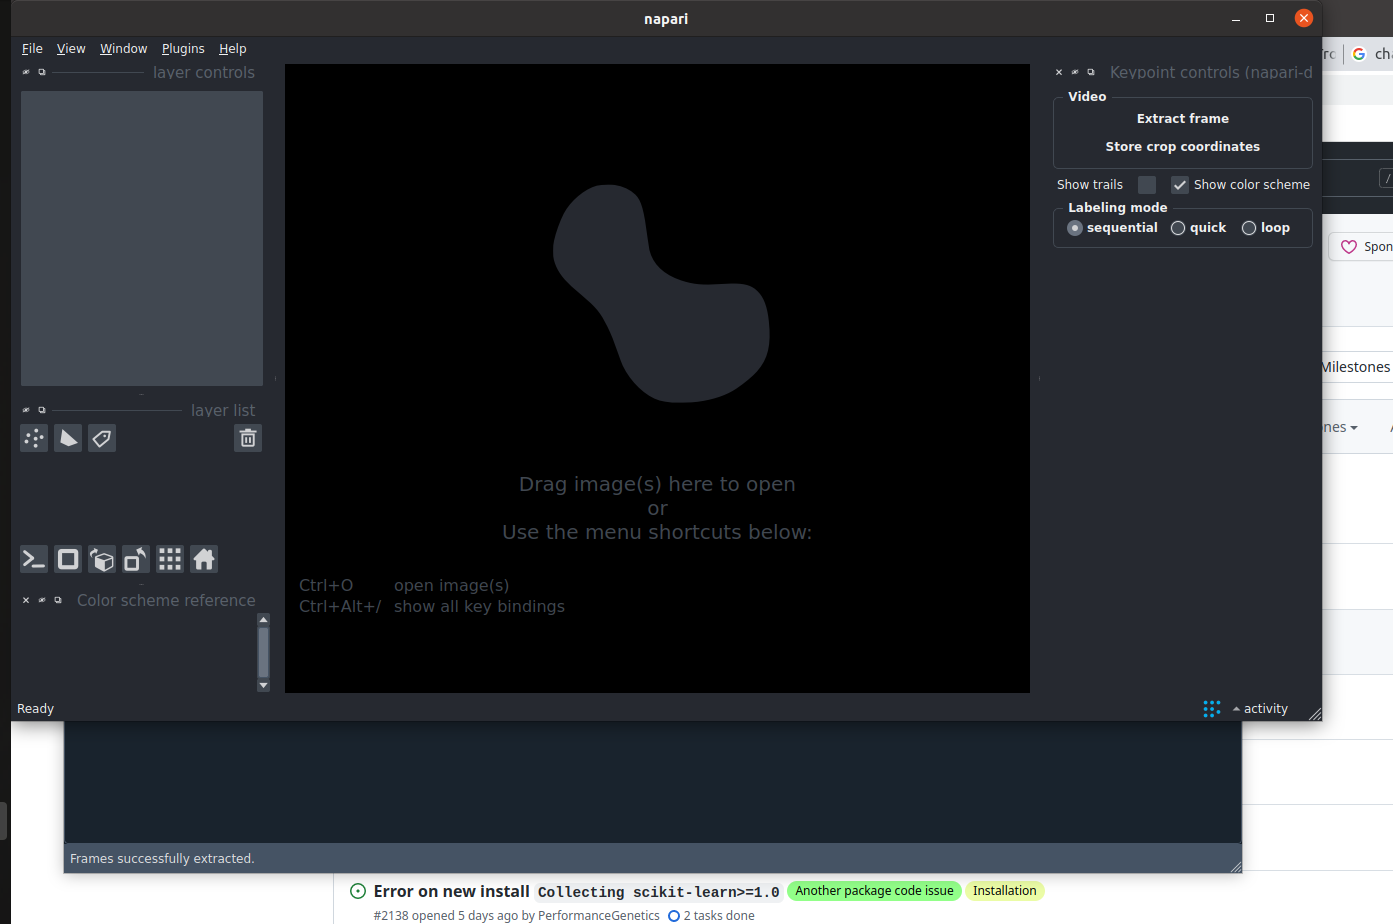Add a new Labels layer

101,438
